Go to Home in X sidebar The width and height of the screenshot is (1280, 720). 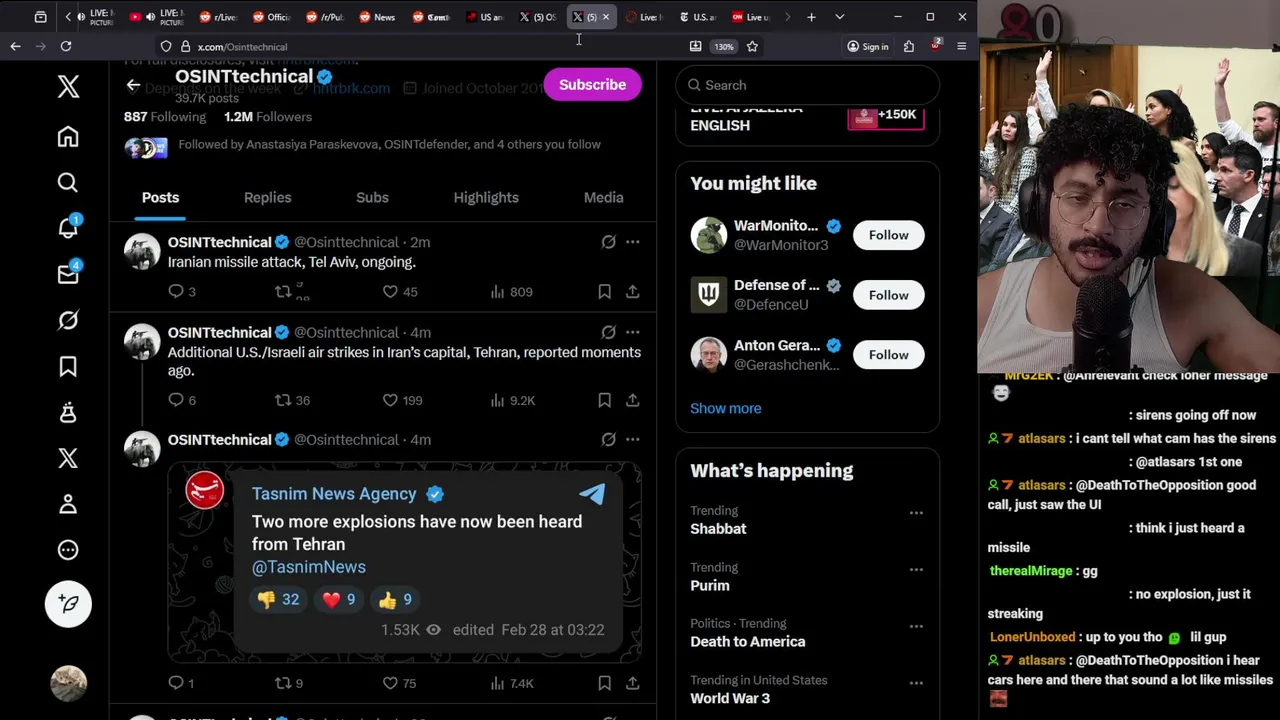68,137
